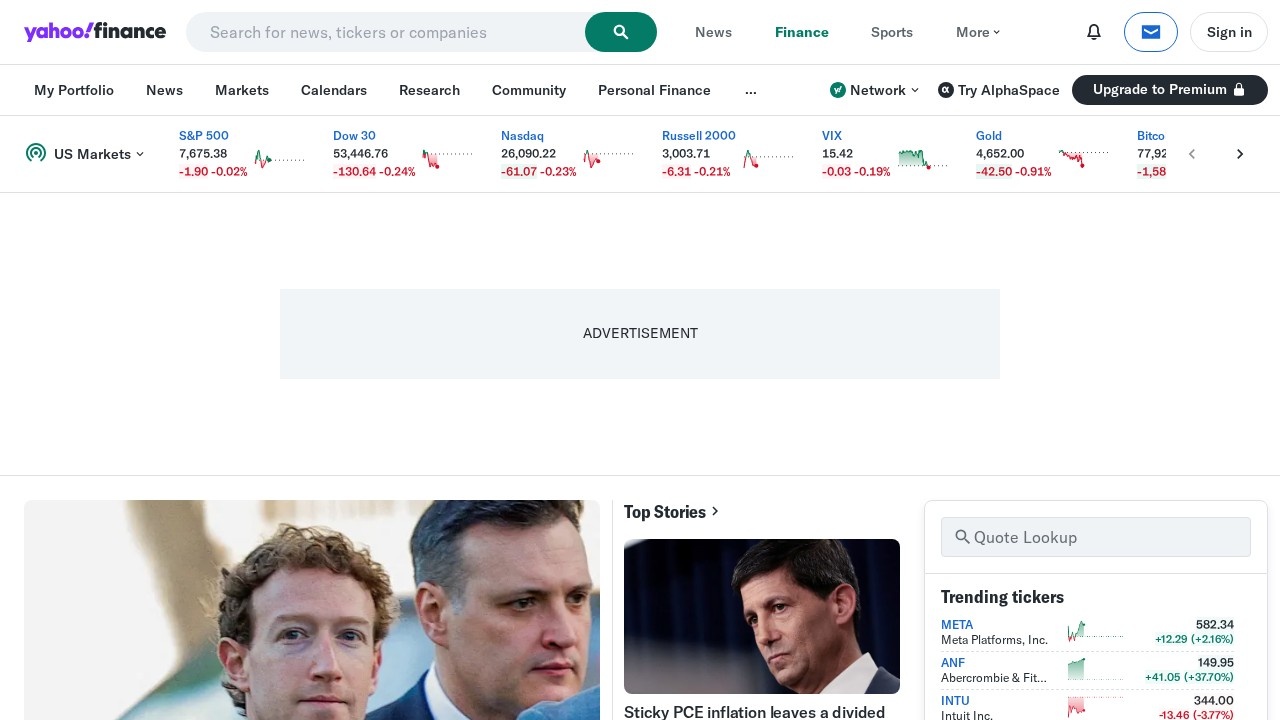Click the Sticky PCE inflation headline
This screenshot has height=720, width=1280.
click(x=755, y=712)
